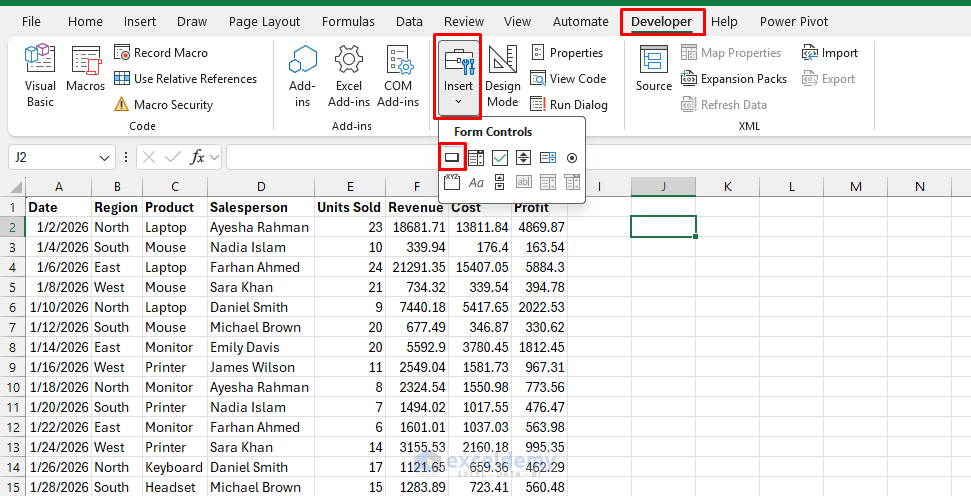This screenshot has width=971, height=496.
Task: Click the XML Export button
Action: pyautogui.click(x=829, y=79)
